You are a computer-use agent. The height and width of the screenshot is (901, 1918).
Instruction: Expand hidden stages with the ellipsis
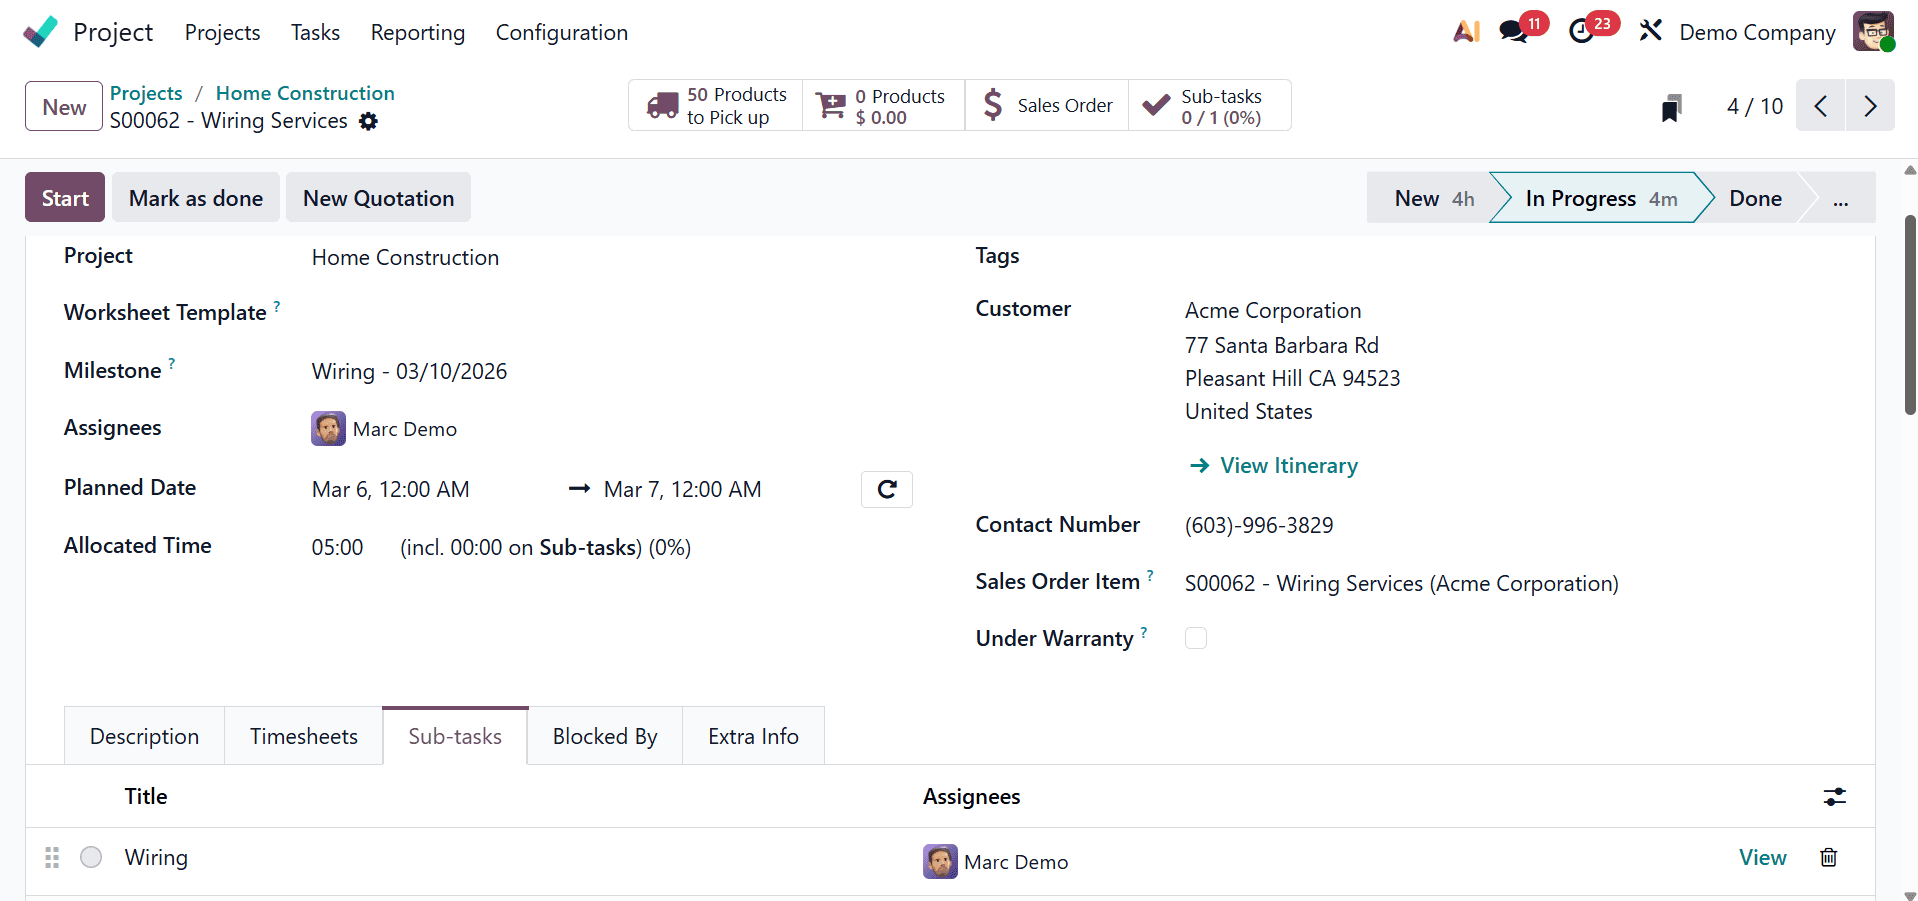[1840, 197]
